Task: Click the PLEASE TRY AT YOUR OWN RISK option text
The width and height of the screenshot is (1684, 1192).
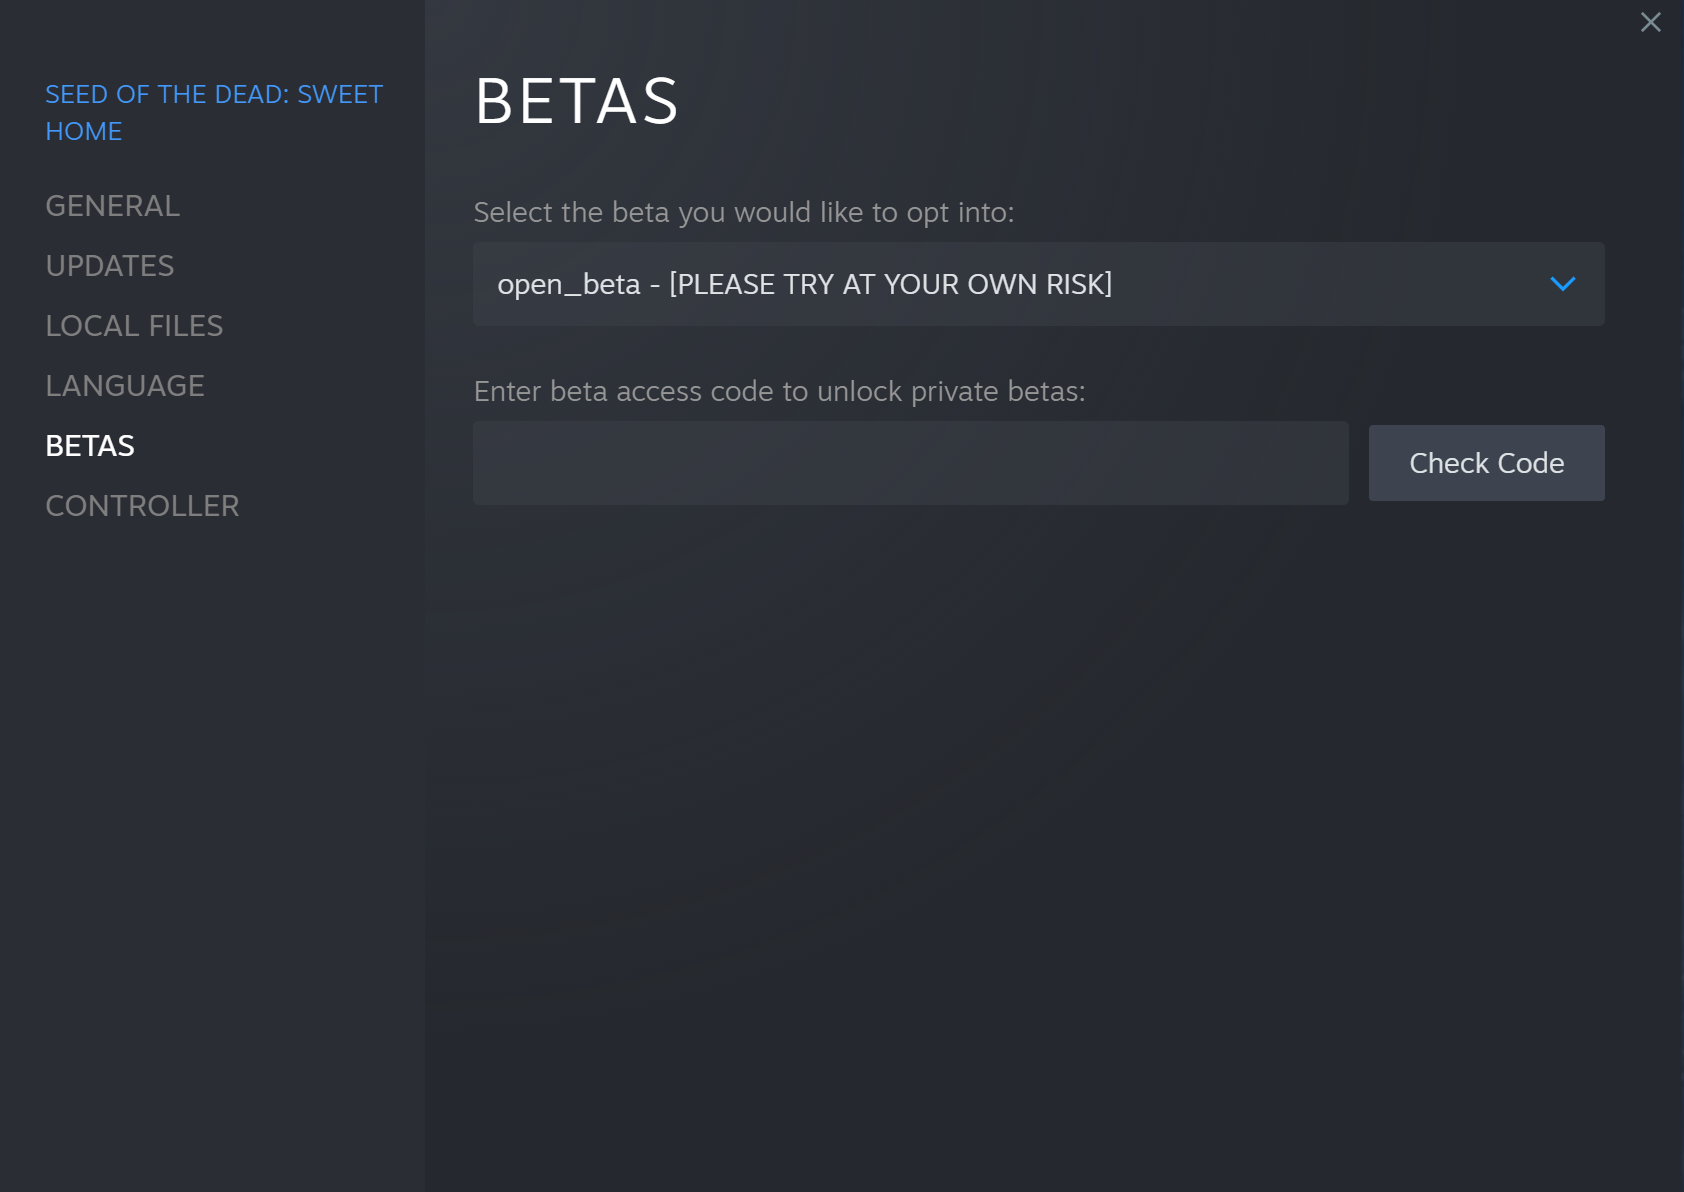Action: (x=890, y=285)
